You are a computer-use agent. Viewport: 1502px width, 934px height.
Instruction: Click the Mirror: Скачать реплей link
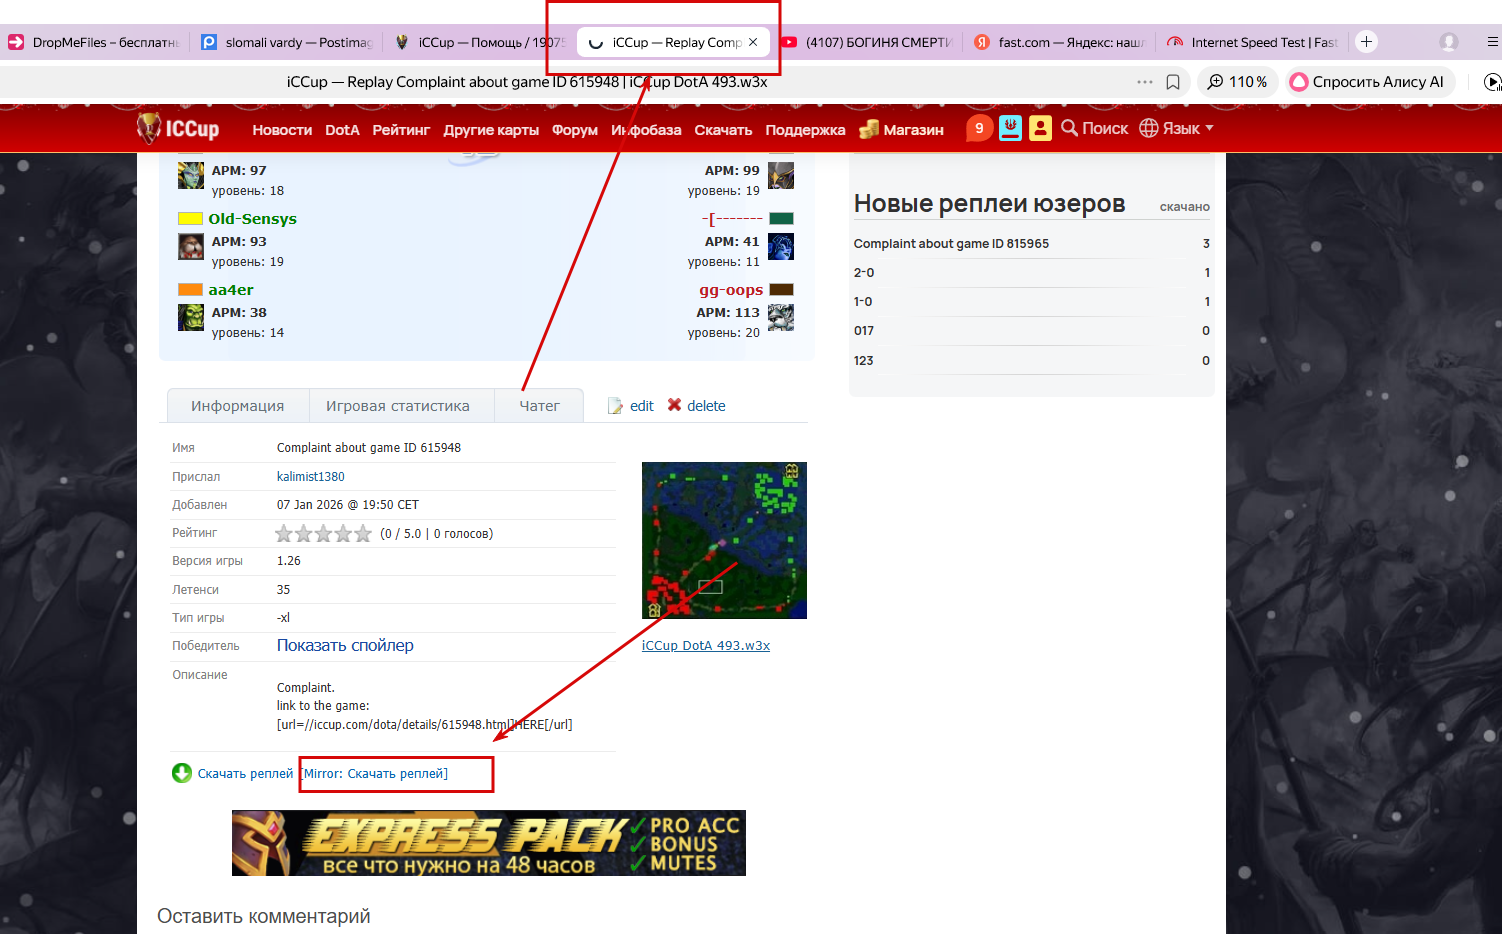375,774
